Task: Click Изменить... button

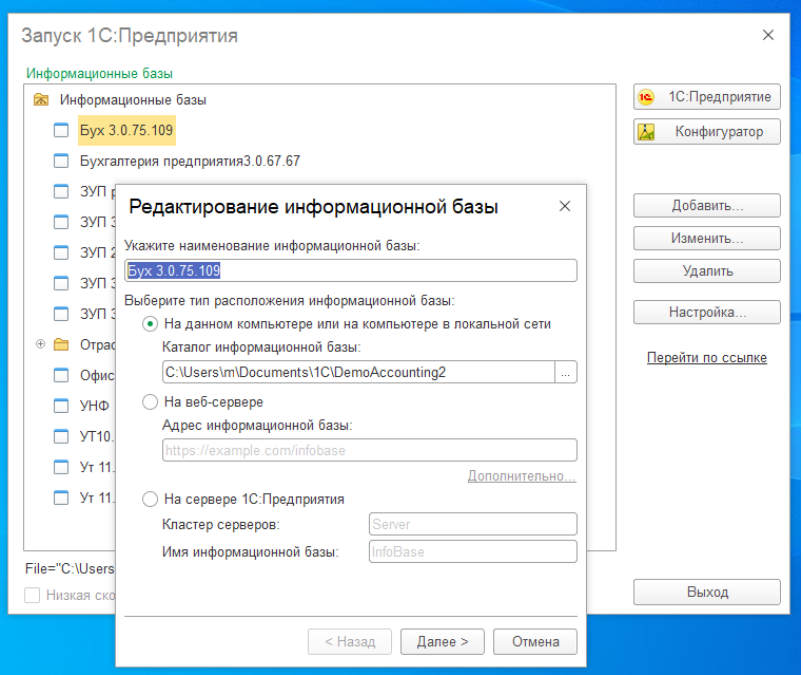Action: (x=707, y=238)
